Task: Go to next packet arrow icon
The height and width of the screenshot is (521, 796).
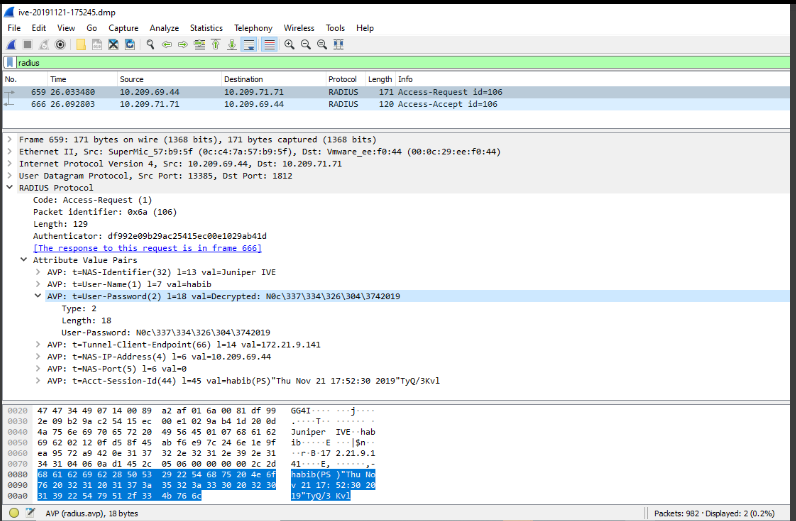Action: pos(183,45)
